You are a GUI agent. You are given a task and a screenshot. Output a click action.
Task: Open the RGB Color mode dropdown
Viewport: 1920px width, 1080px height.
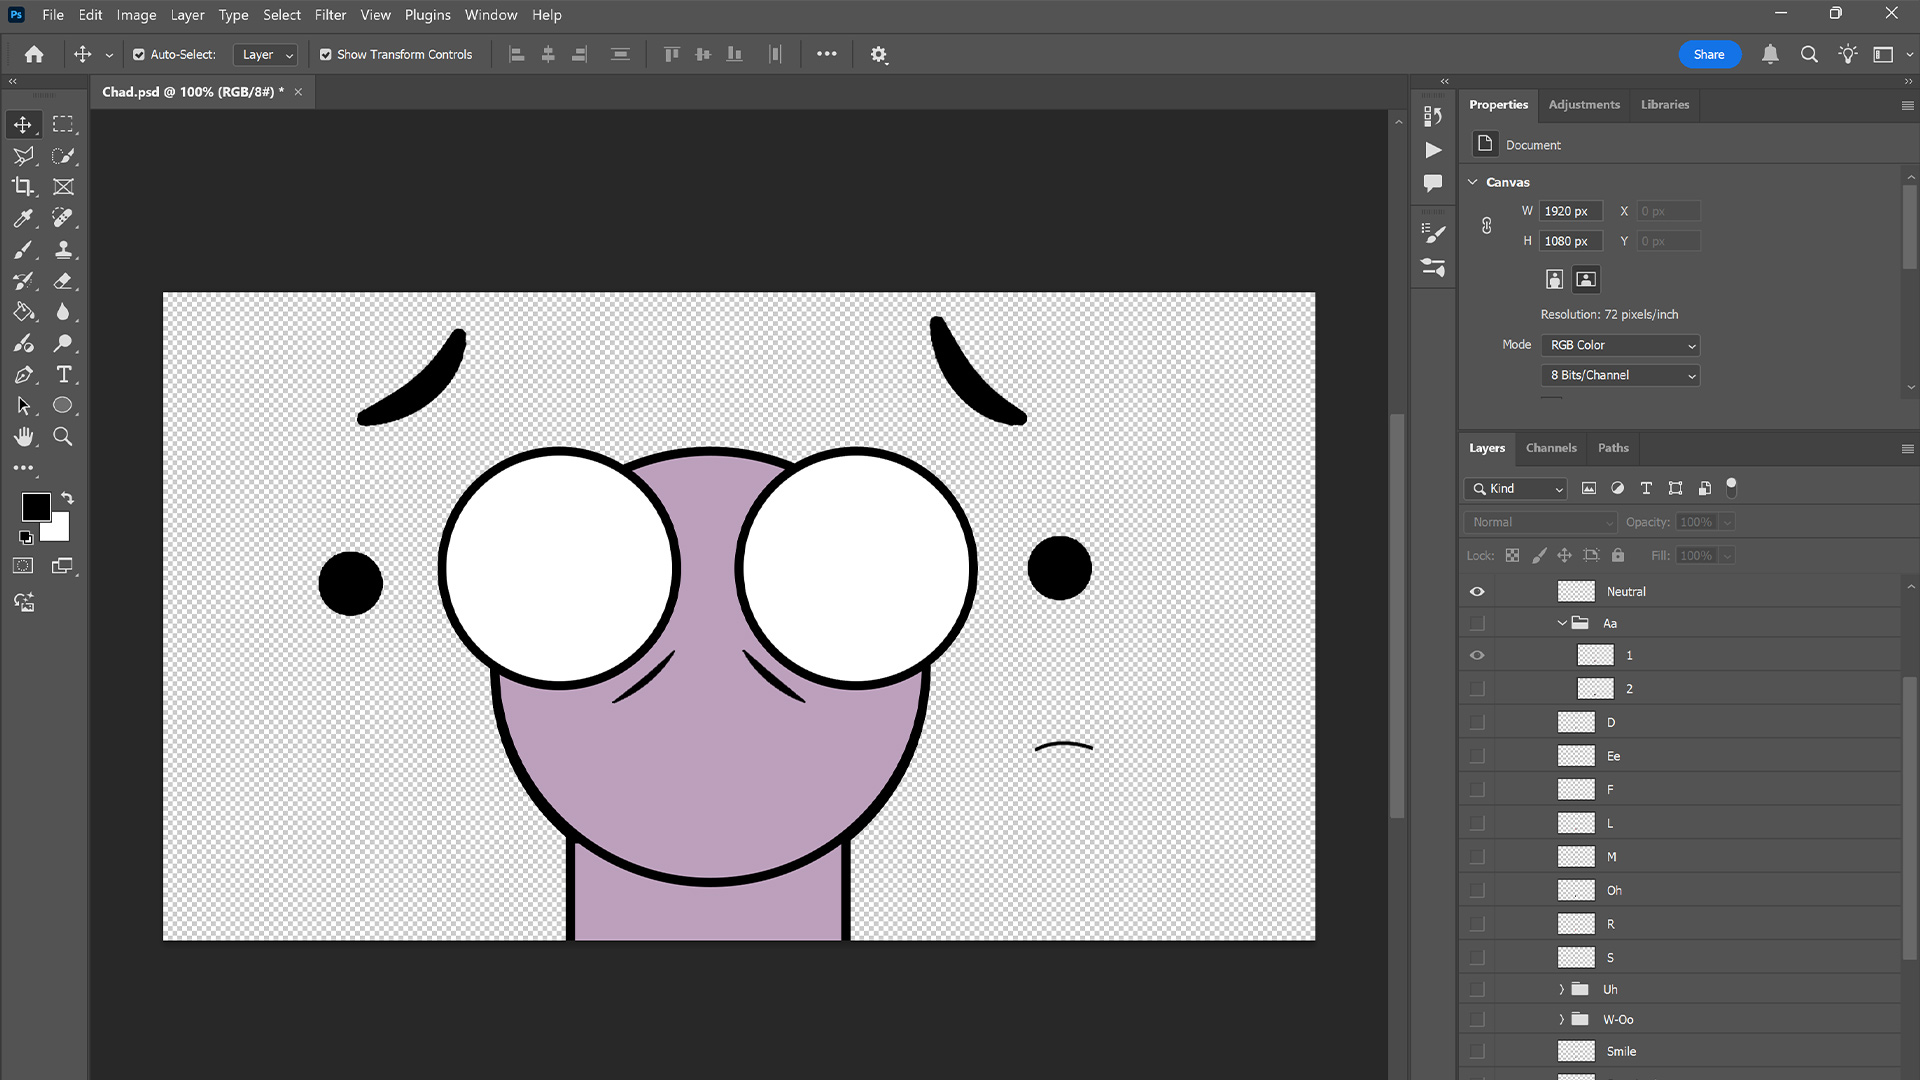[1620, 345]
